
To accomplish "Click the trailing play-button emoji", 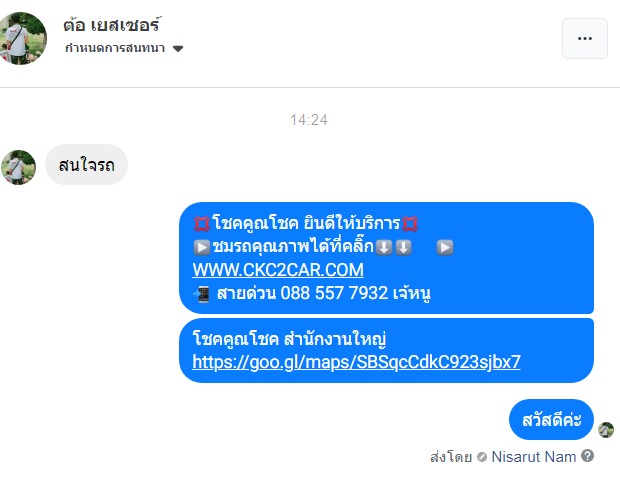I will tap(445, 248).
